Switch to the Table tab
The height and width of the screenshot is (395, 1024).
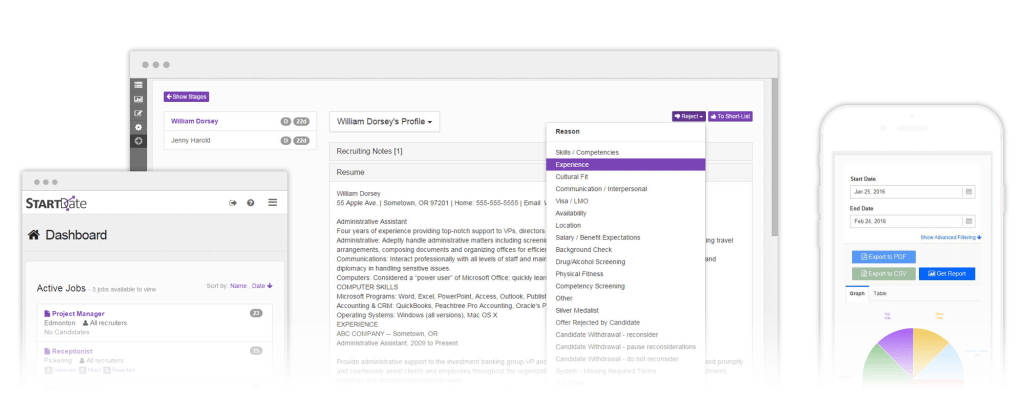pos(880,294)
